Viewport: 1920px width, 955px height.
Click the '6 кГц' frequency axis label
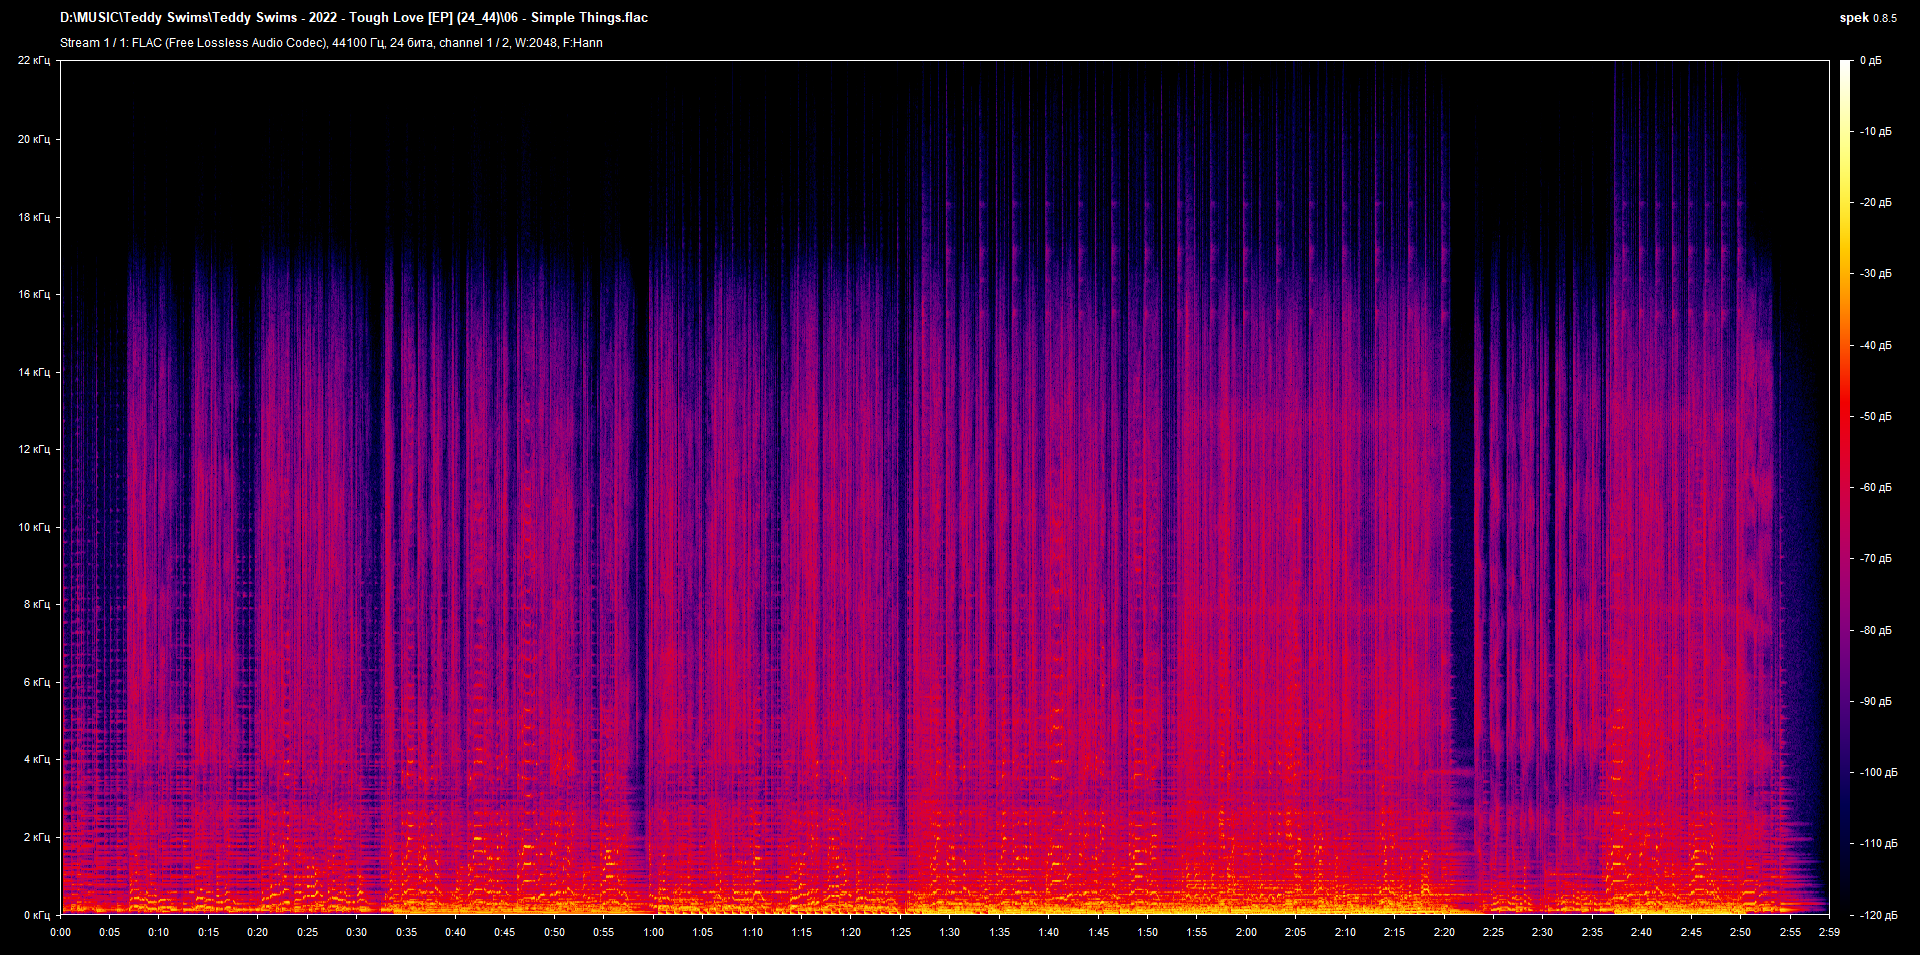tap(37, 682)
